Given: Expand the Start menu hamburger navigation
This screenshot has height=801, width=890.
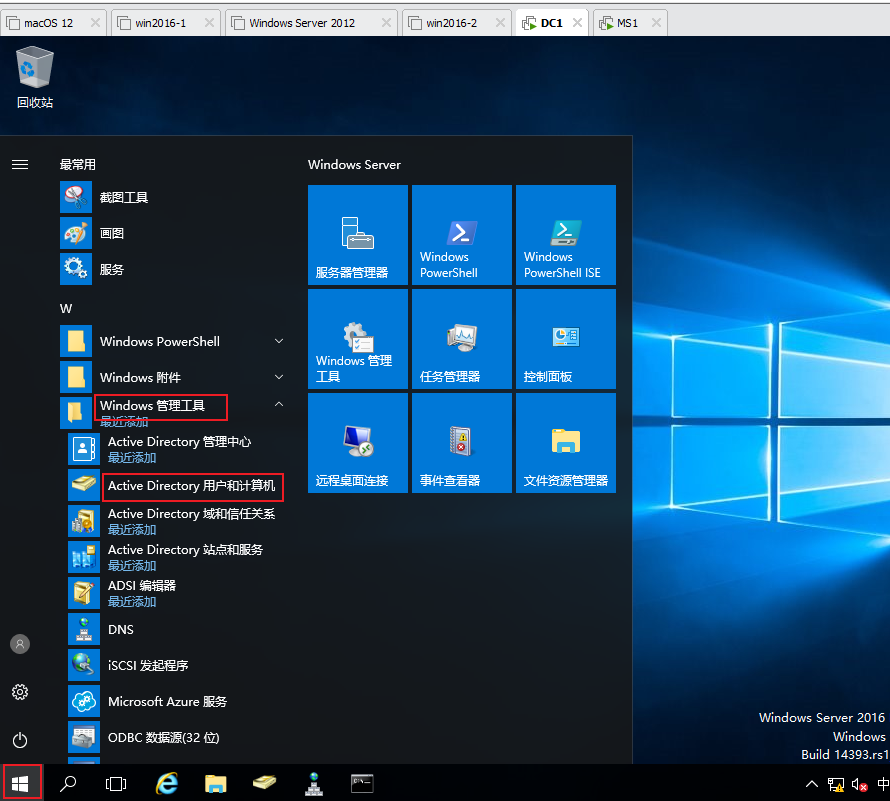Looking at the screenshot, I should click(x=20, y=165).
